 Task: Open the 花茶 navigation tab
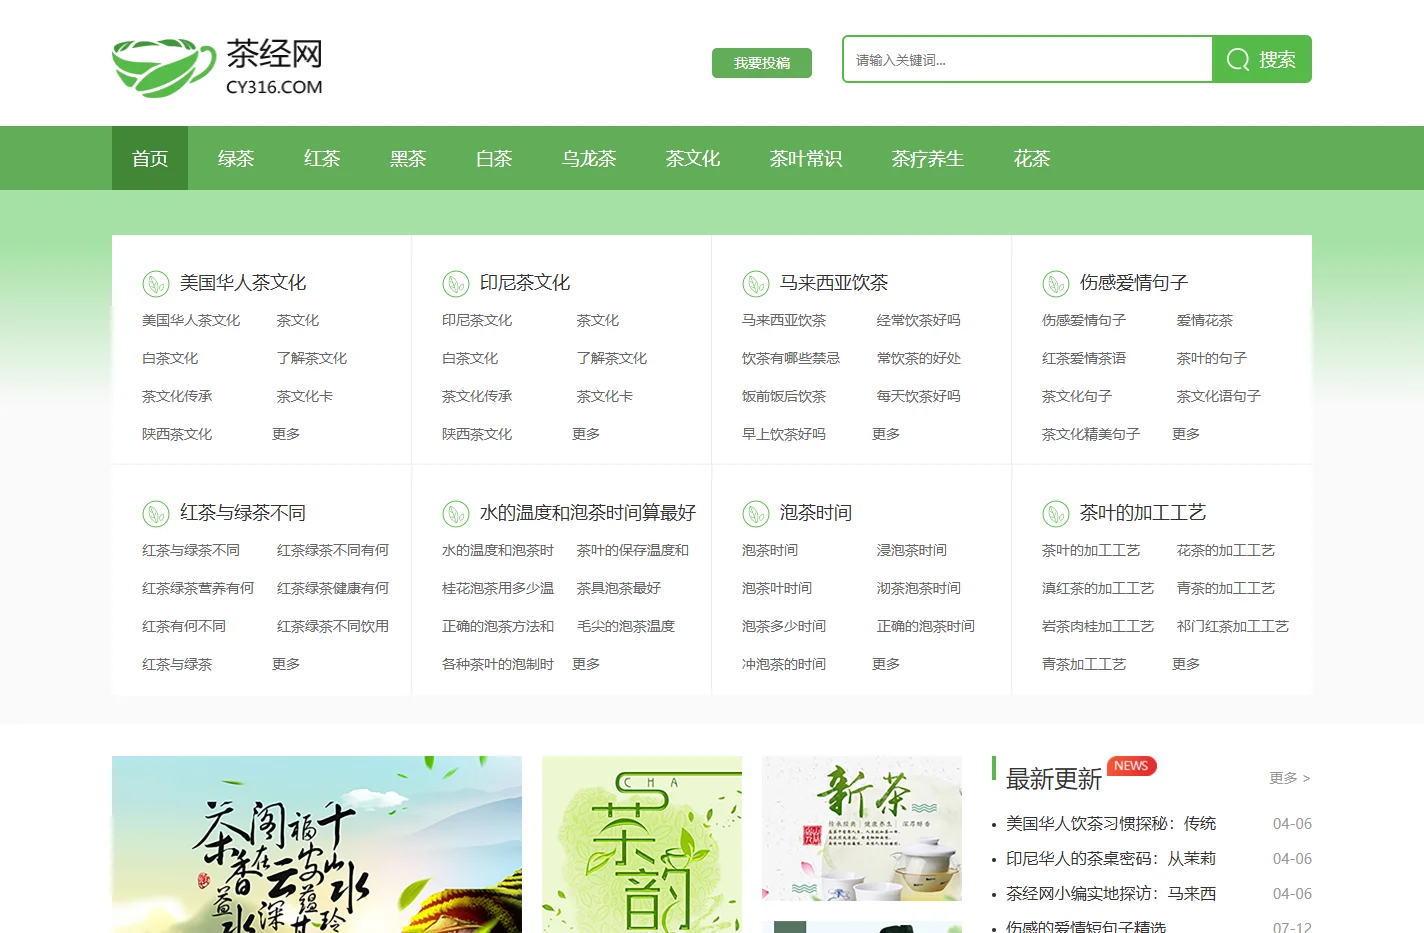[x=1032, y=158]
